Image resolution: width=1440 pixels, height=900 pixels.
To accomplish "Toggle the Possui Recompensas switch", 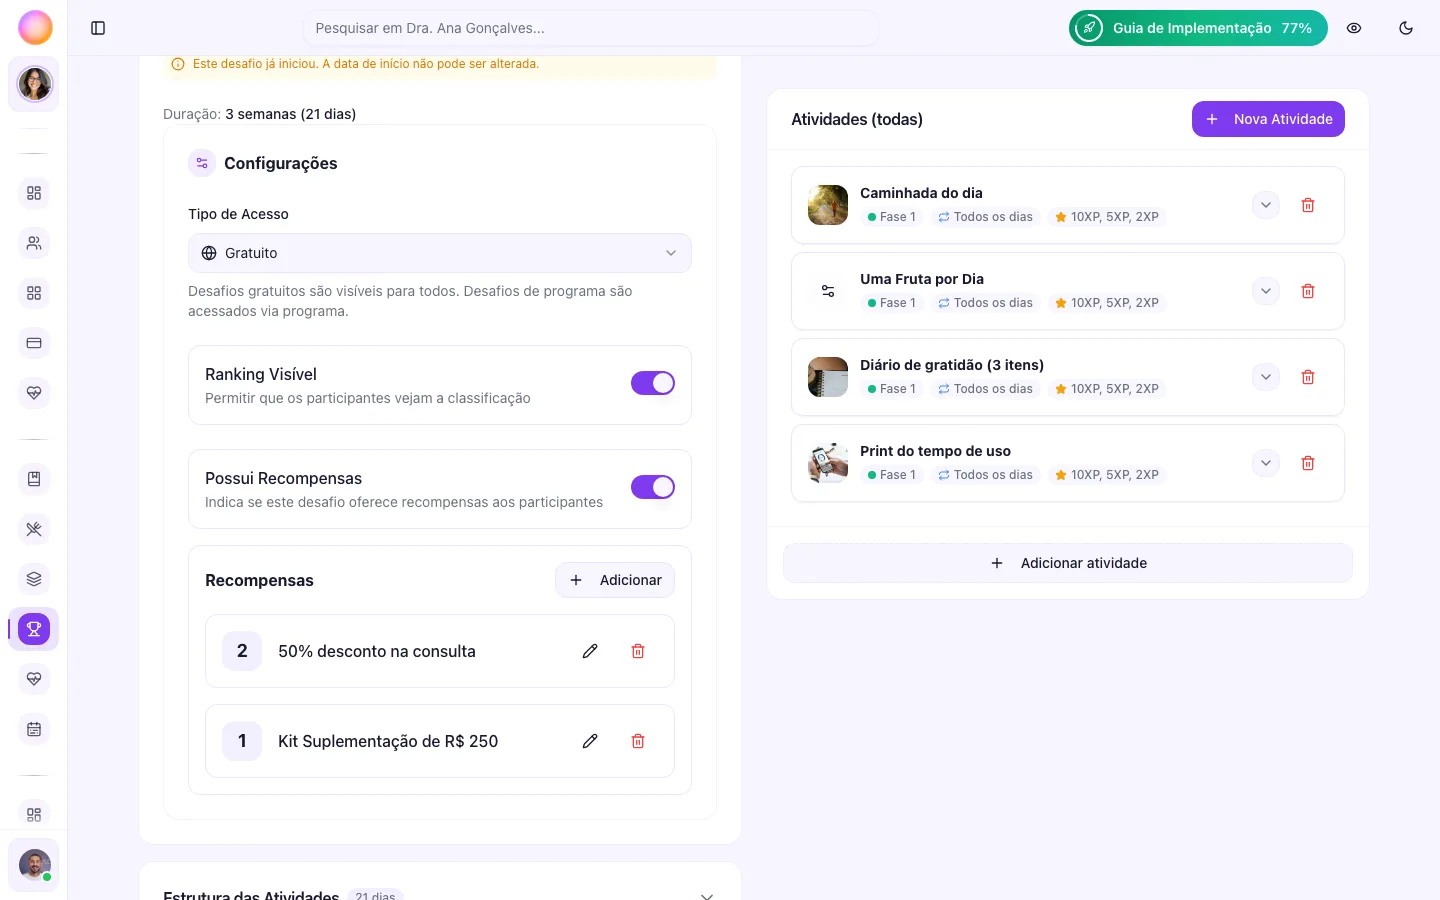I will click(x=653, y=487).
